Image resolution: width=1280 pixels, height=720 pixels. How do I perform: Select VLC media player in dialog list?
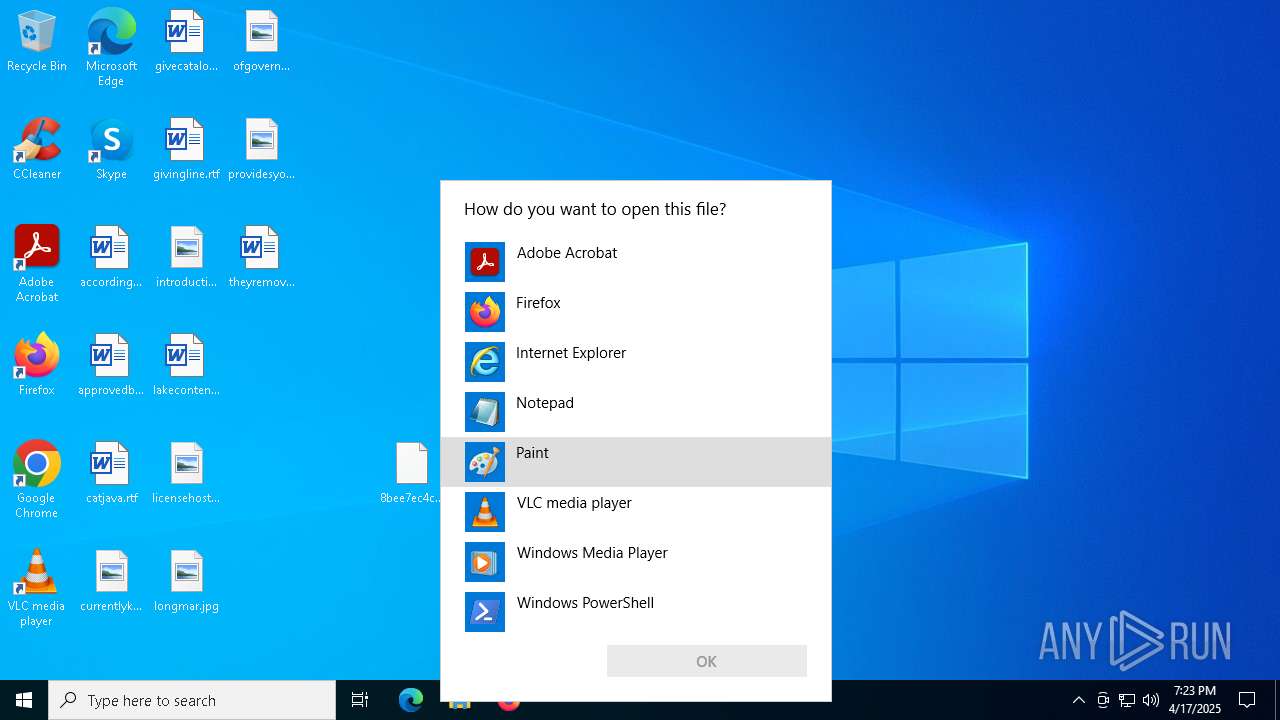point(636,512)
